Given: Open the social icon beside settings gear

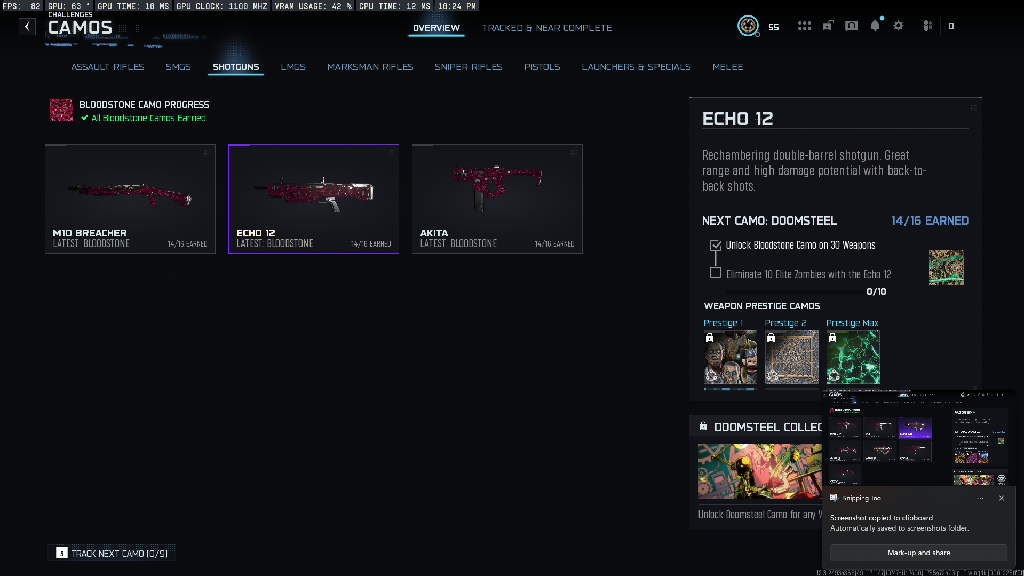Looking at the screenshot, I should pos(927,26).
